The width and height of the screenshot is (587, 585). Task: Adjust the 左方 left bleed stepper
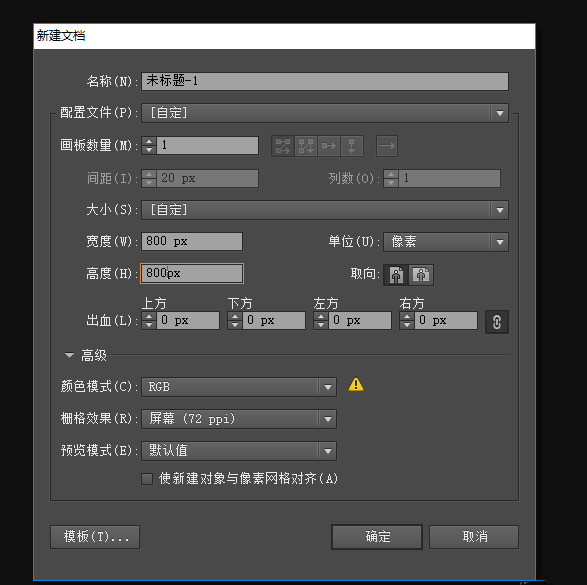pyautogui.click(x=321, y=320)
